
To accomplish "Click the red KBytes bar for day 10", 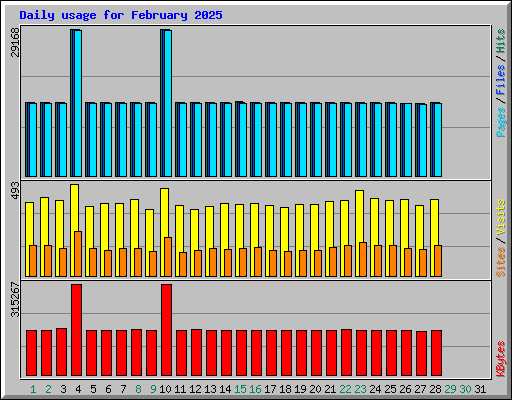I will pos(166,330).
